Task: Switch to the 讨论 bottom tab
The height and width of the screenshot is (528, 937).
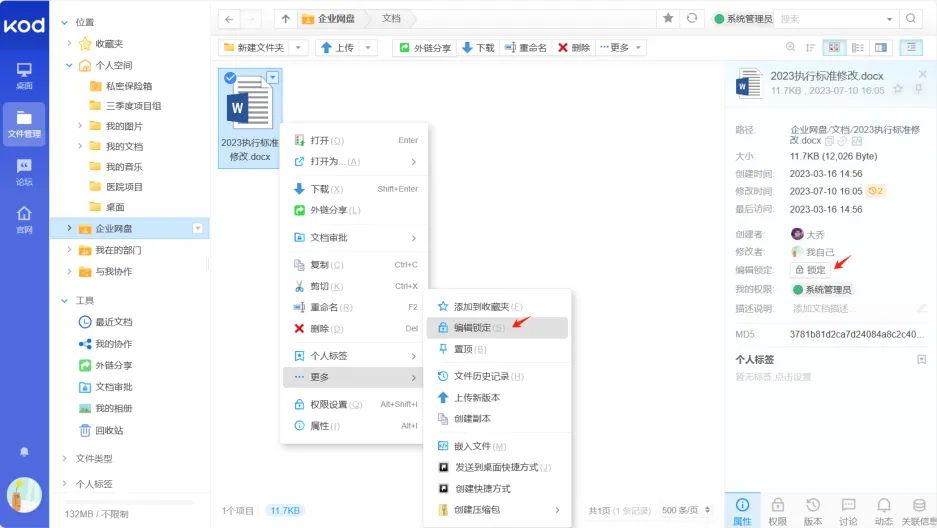Action: [848, 511]
